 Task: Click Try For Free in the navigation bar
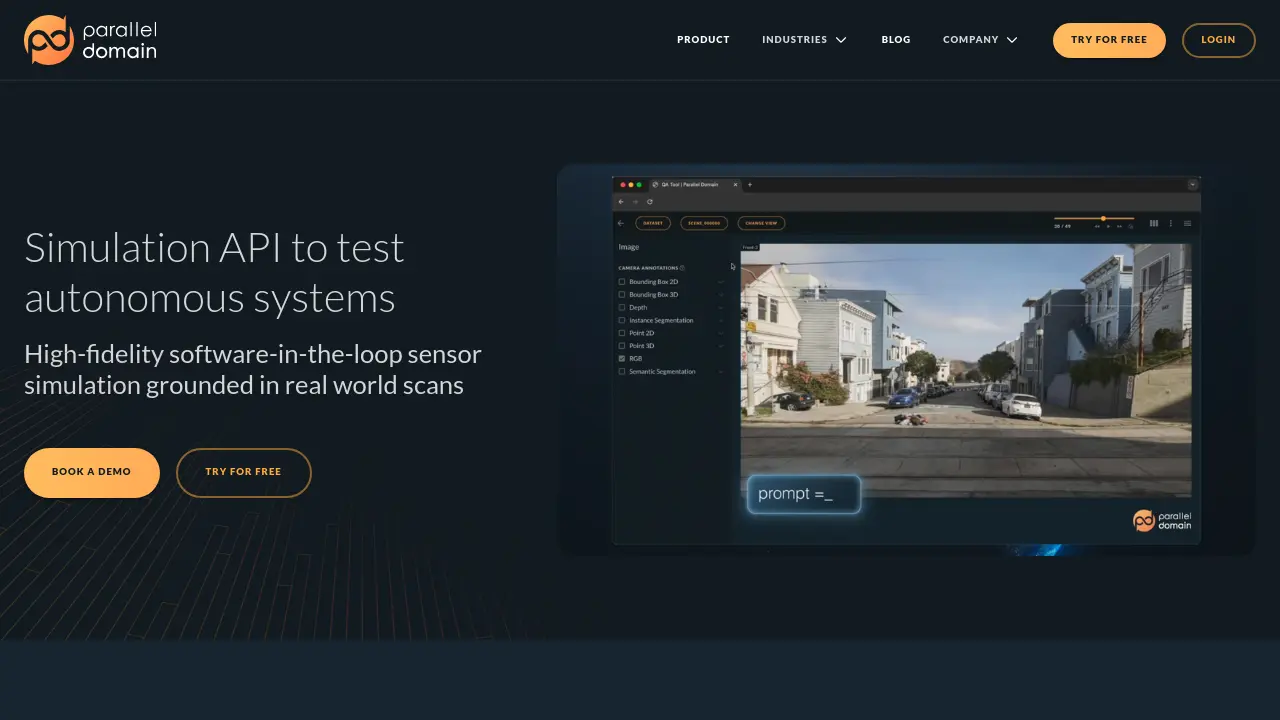(x=1109, y=40)
